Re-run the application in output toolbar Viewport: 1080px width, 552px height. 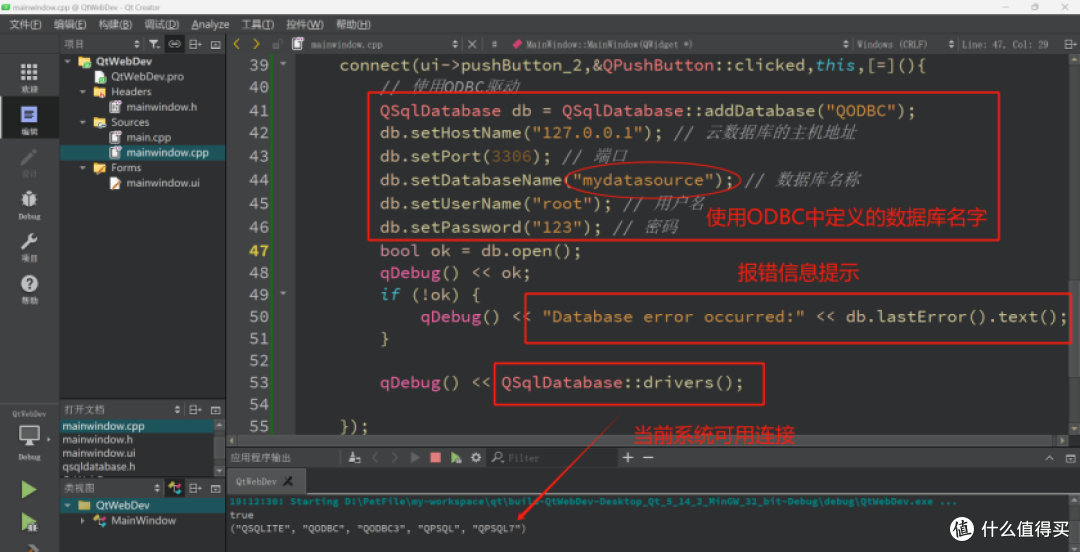pyautogui.click(x=415, y=458)
